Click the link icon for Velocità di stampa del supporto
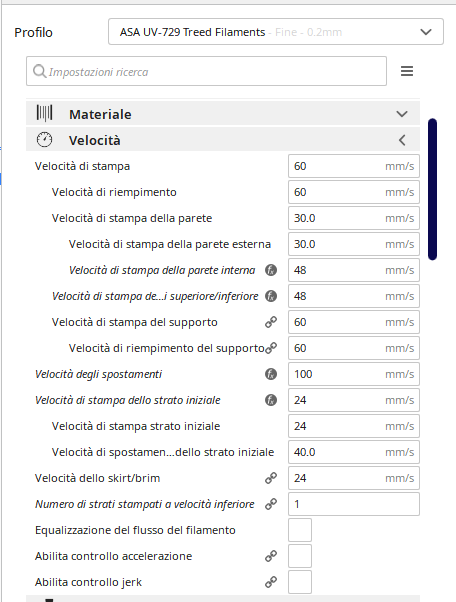Screen dimensions: 456x602 (271, 322)
